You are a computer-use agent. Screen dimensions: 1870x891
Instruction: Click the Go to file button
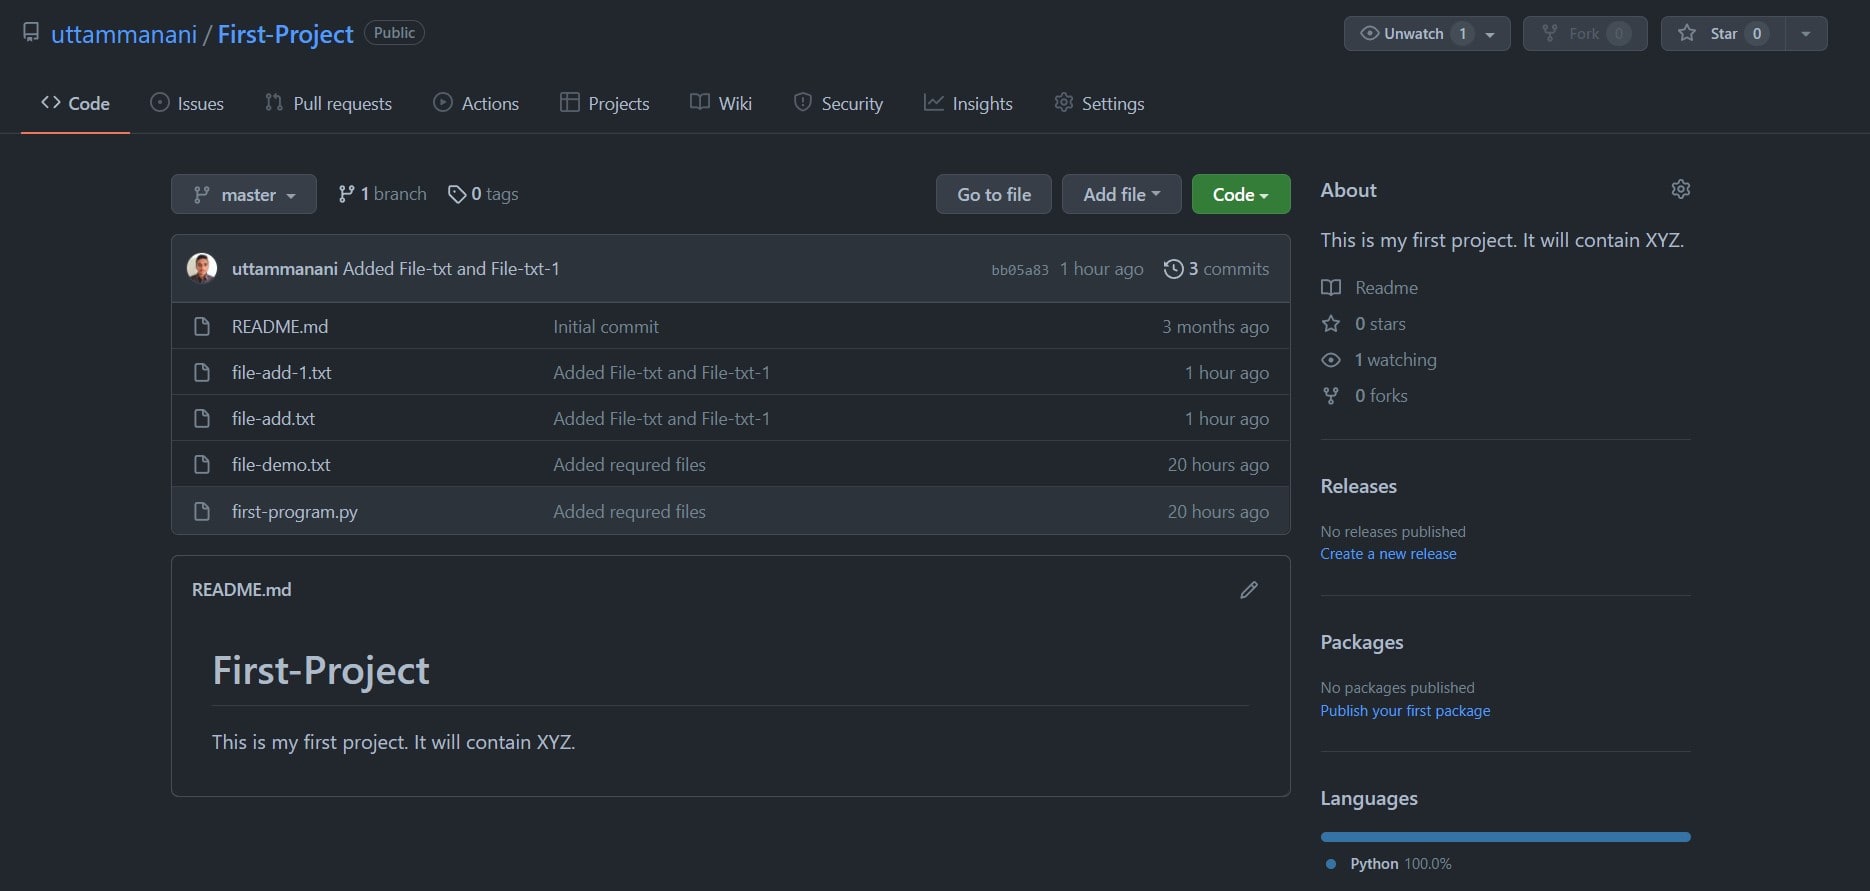[994, 194]
